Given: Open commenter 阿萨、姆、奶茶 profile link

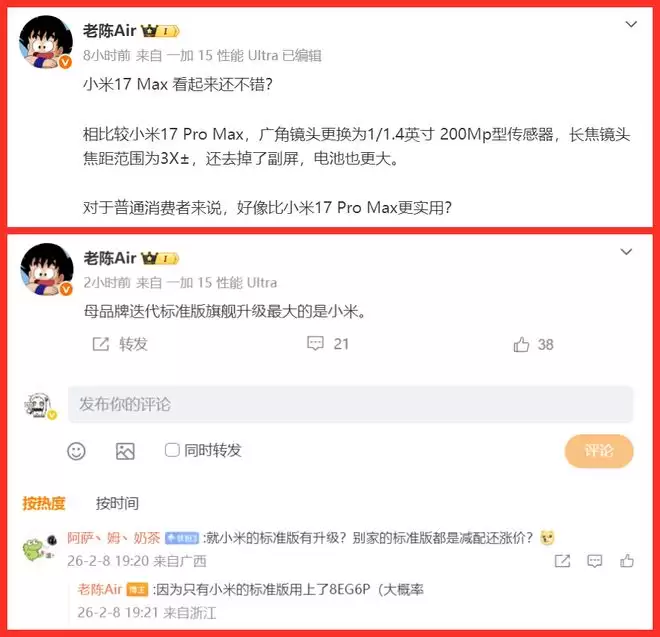Looking at the screenshot, I should click(114, 538).
